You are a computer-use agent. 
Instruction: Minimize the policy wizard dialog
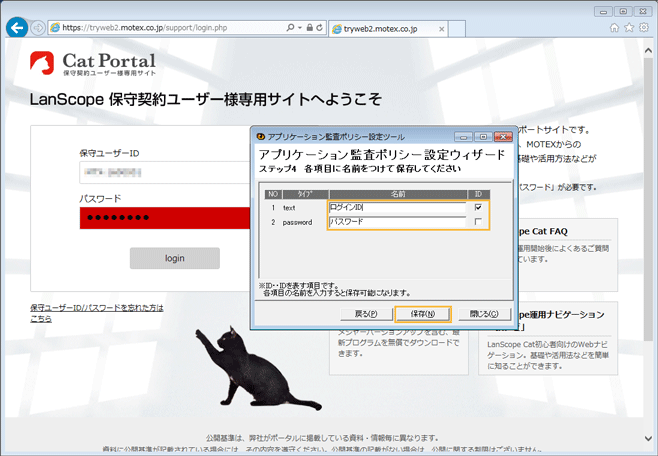(463, 137)
